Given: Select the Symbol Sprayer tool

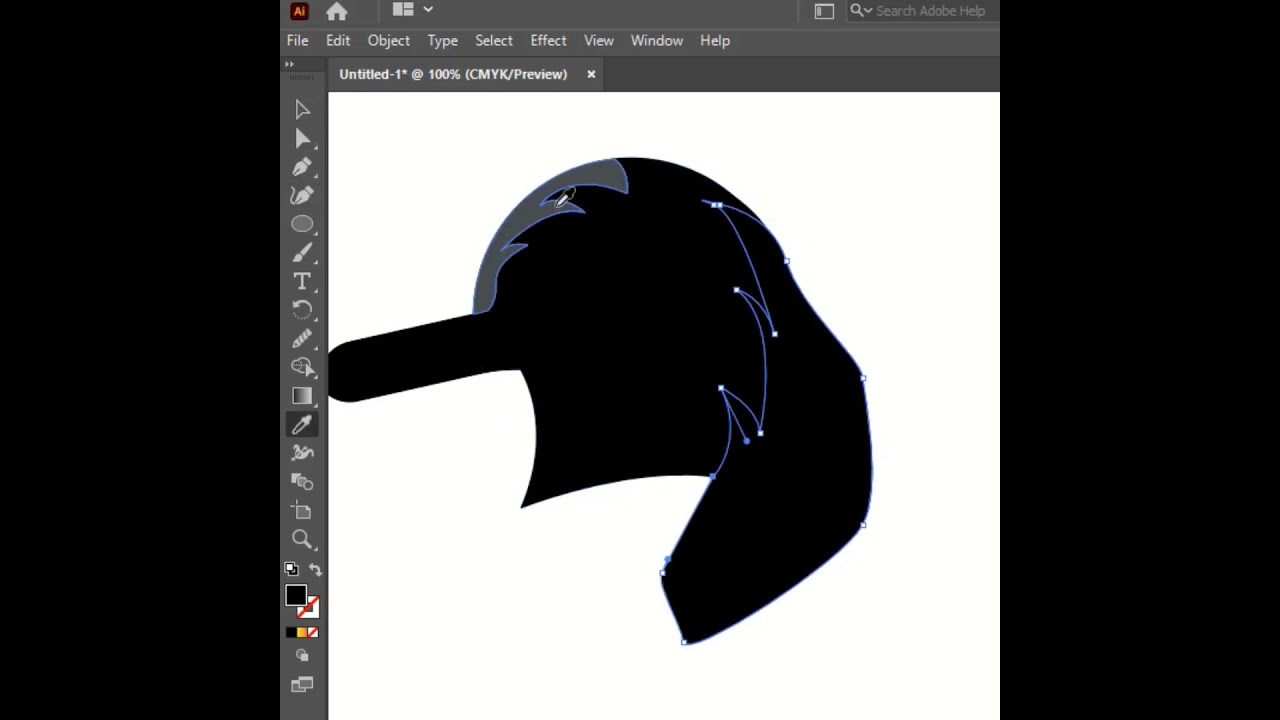Looking at the screenshot, I should 302,453.
